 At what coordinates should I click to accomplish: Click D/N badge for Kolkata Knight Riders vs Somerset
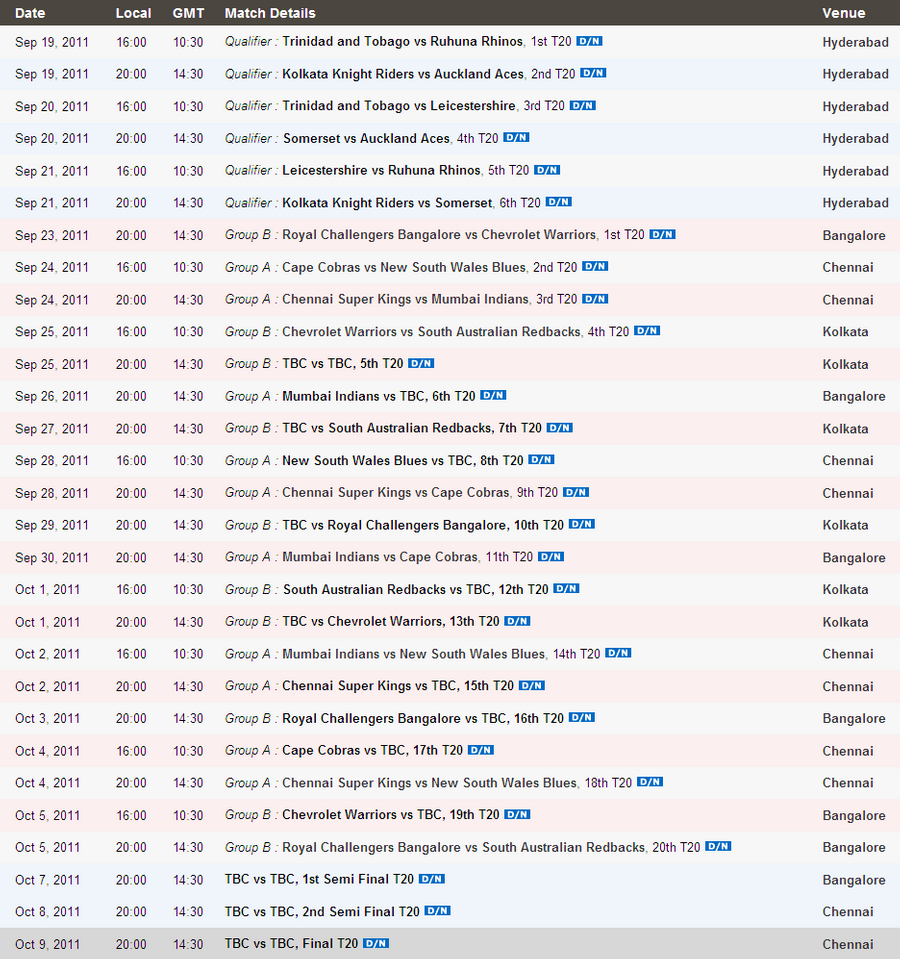pyautogui.click(x=559, y=202)
